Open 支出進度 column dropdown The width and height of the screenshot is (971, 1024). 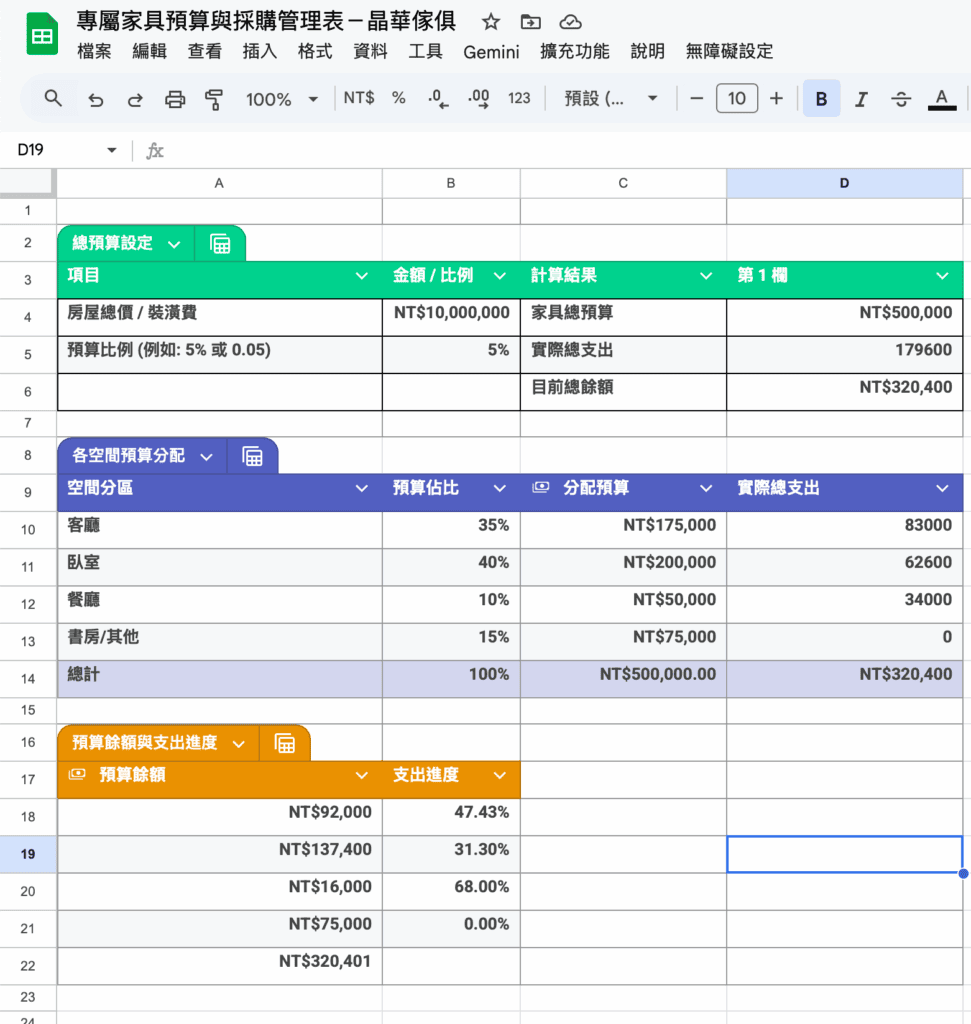tap(500, 776)
